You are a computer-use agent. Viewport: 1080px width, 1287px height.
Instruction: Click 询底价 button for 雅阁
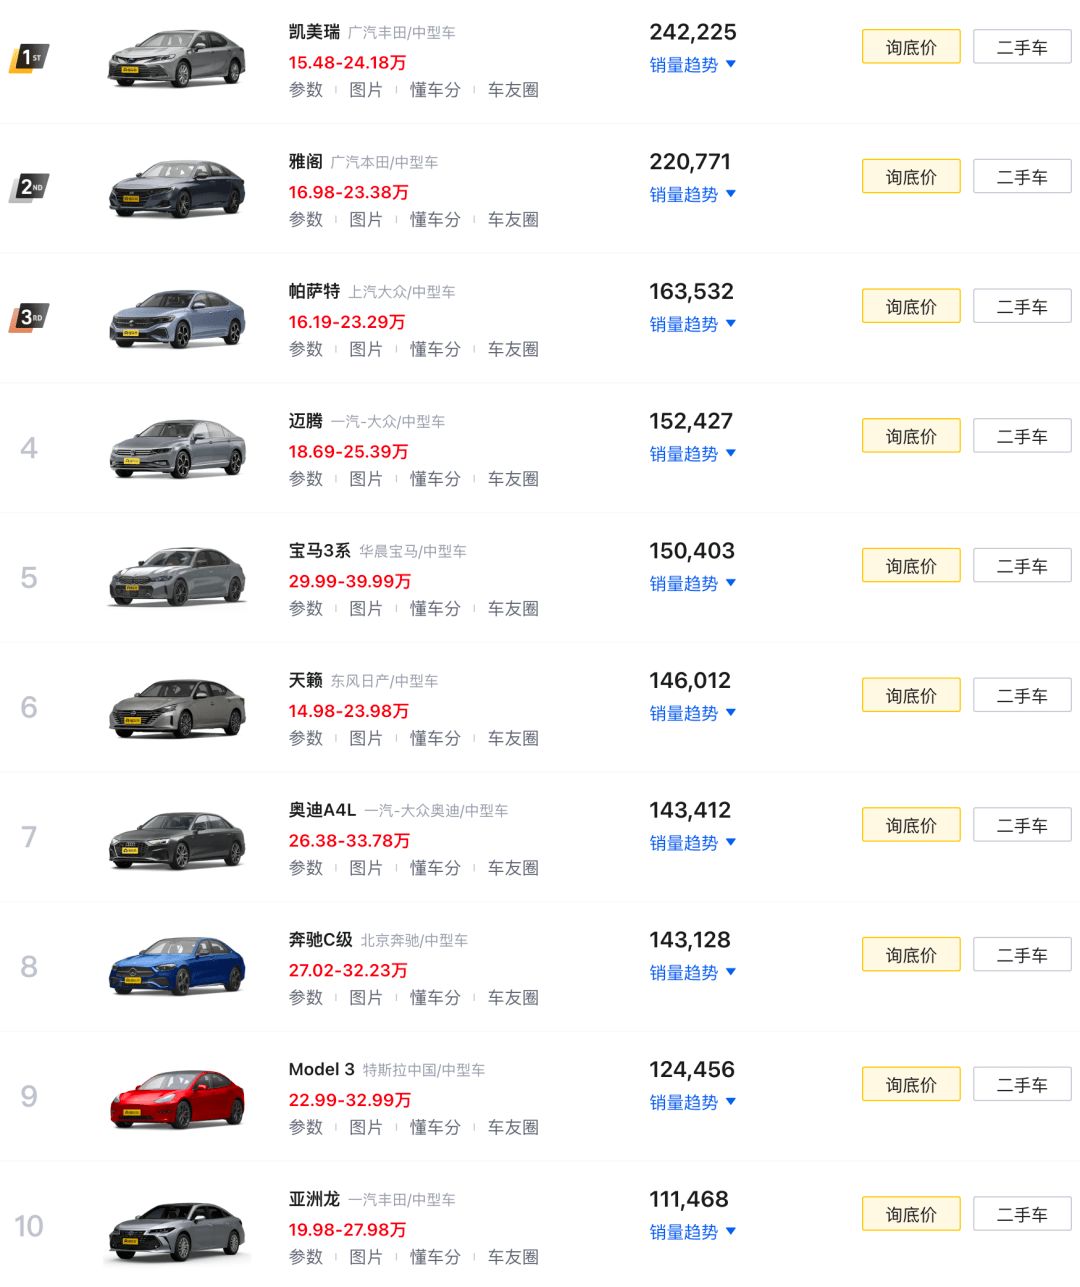[x=910, y=177]
